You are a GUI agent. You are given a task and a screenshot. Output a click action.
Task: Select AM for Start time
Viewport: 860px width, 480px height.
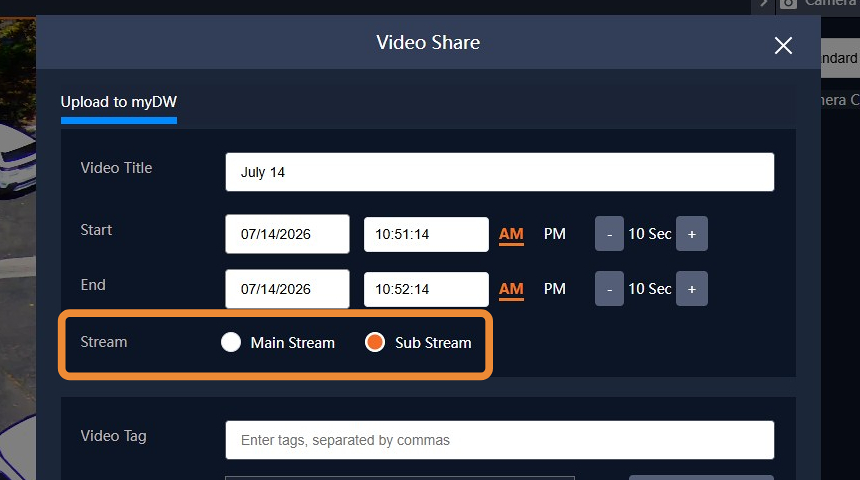[x=511, y=234]
